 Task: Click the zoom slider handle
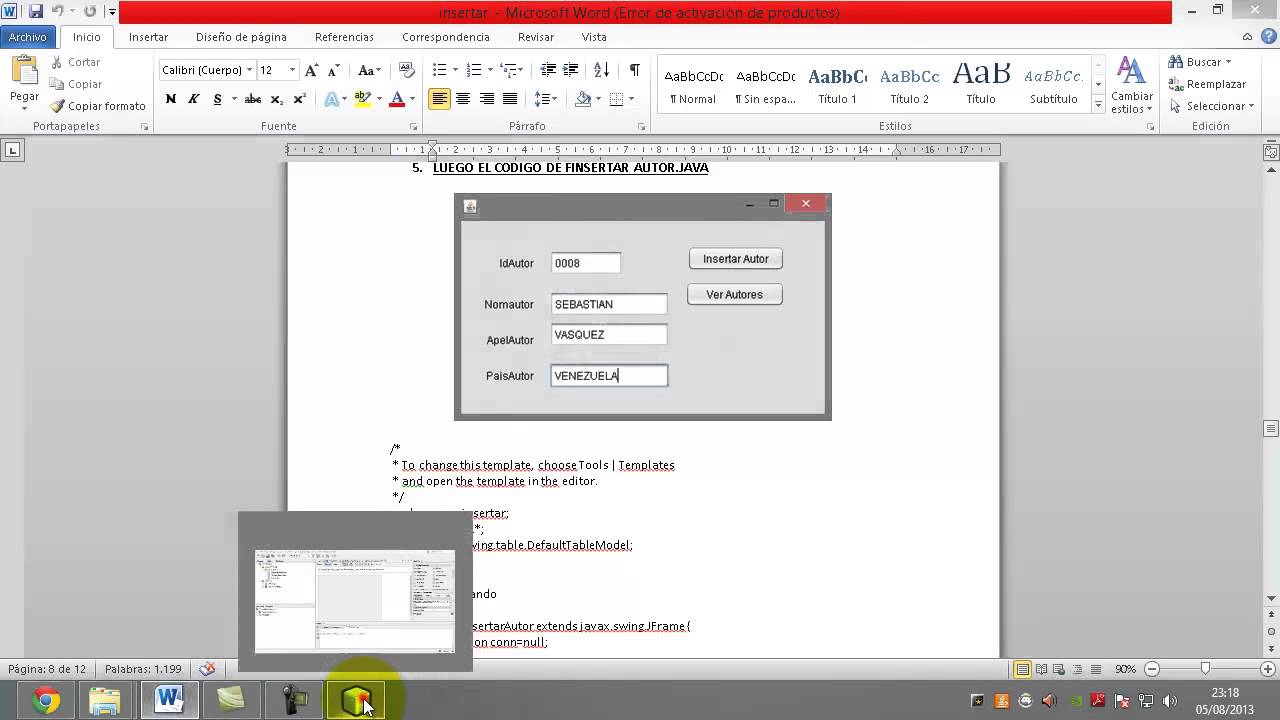tap(1205, 669)
